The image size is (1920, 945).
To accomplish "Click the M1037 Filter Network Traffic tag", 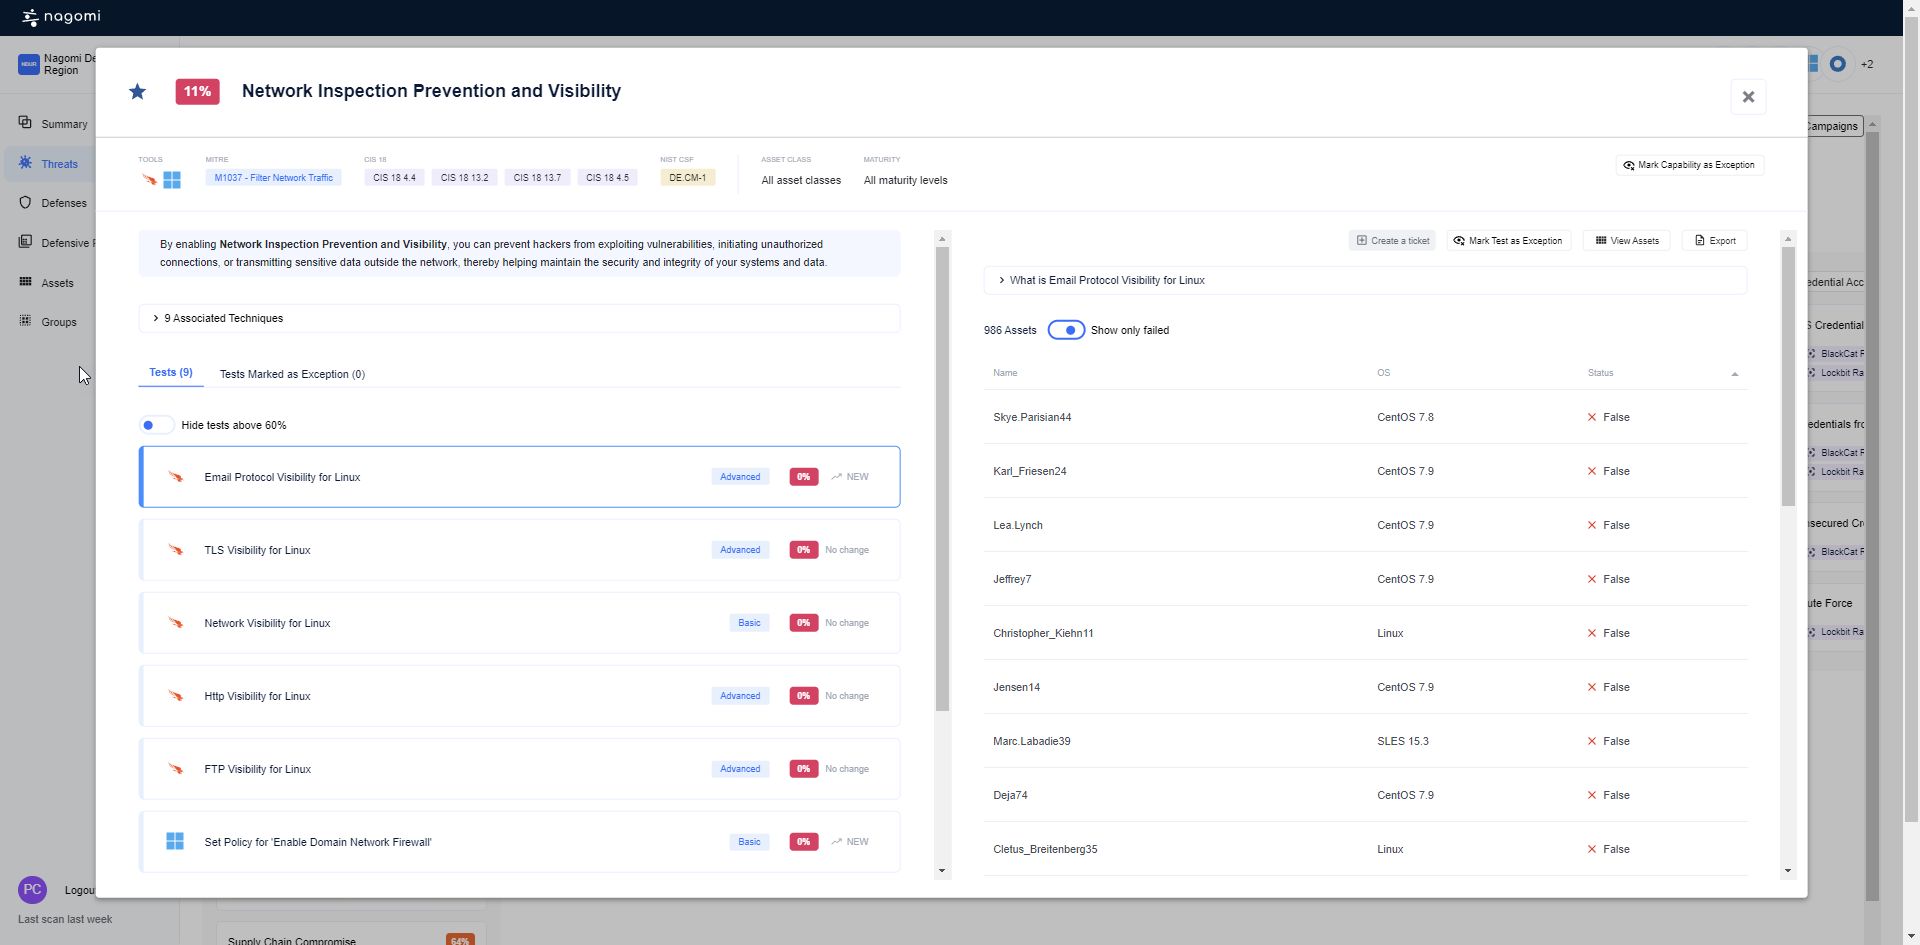I will (274, 178).
